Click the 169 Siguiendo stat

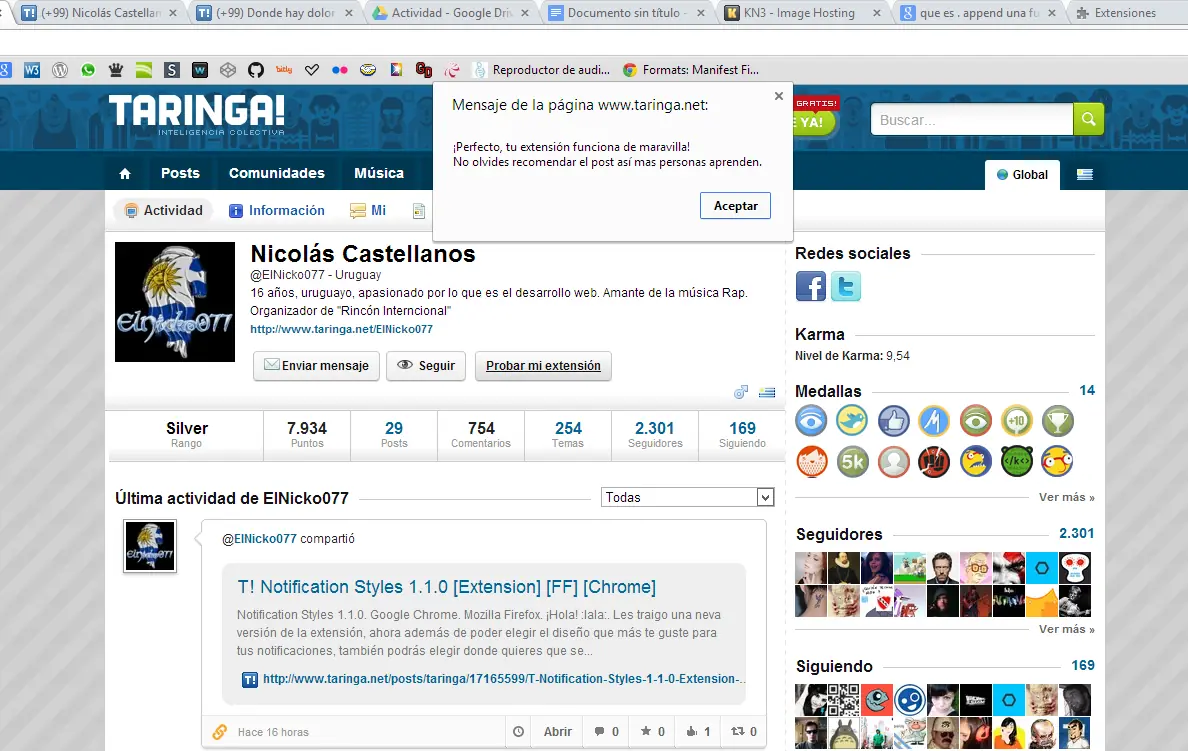tap(742, 434)
